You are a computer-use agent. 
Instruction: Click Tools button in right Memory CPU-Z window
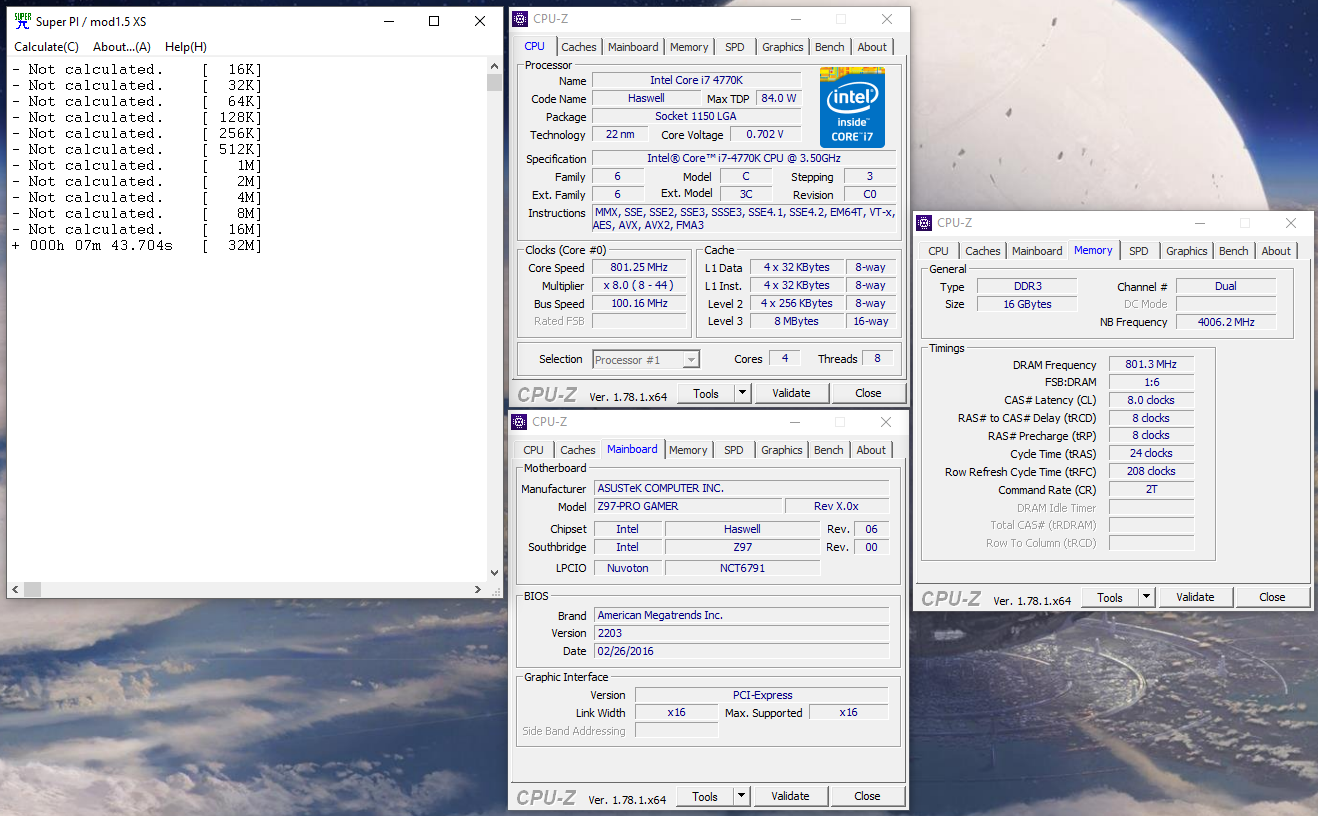[1110, 597]
